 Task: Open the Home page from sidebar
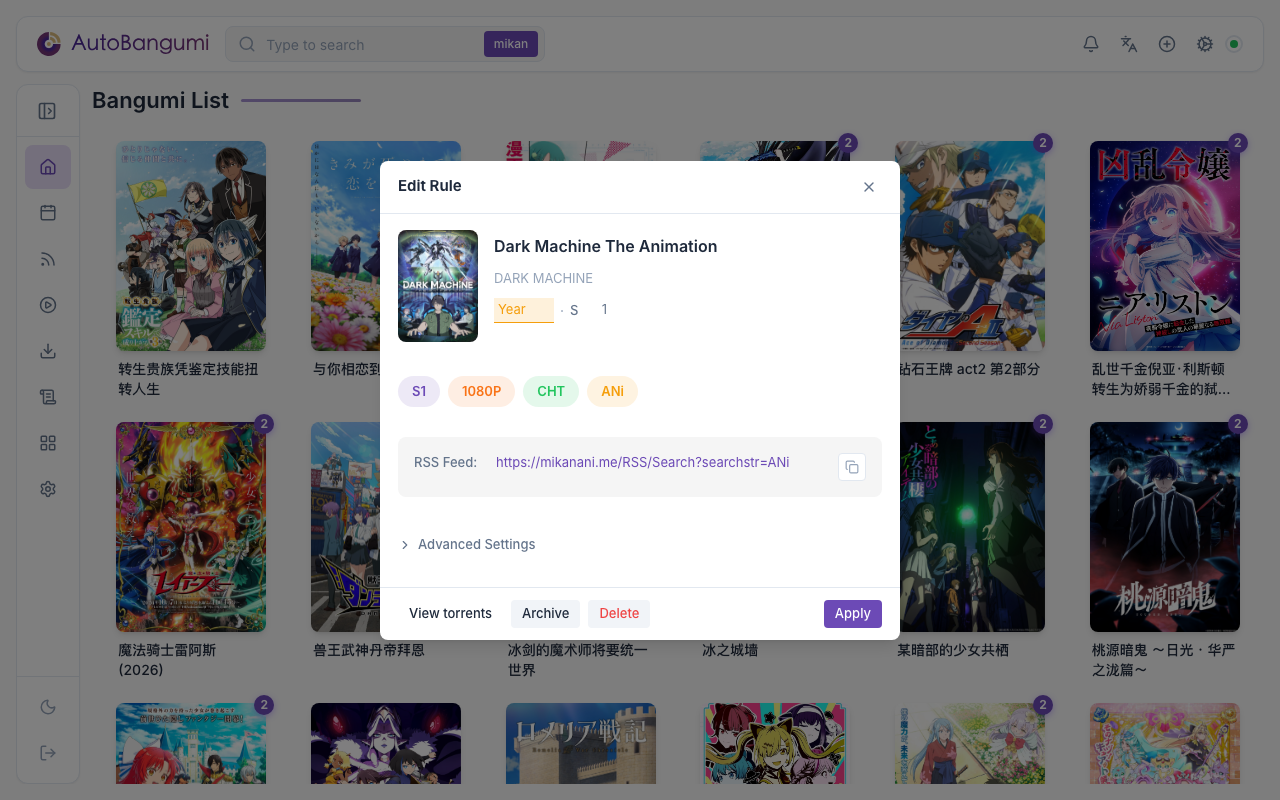click(x=48, y=167)
